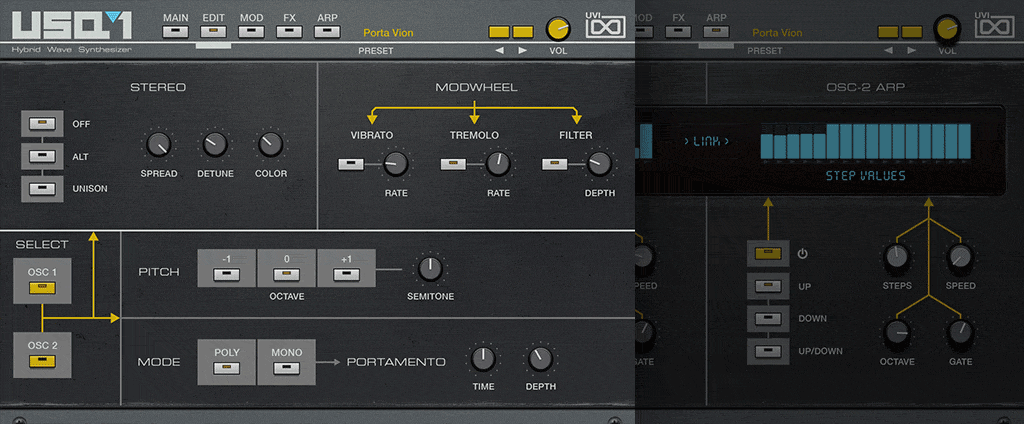This screenshot has height=424, width=1024.
Task: Toggle the OSC-2 arp power button
Action: (x=769, y=253)
